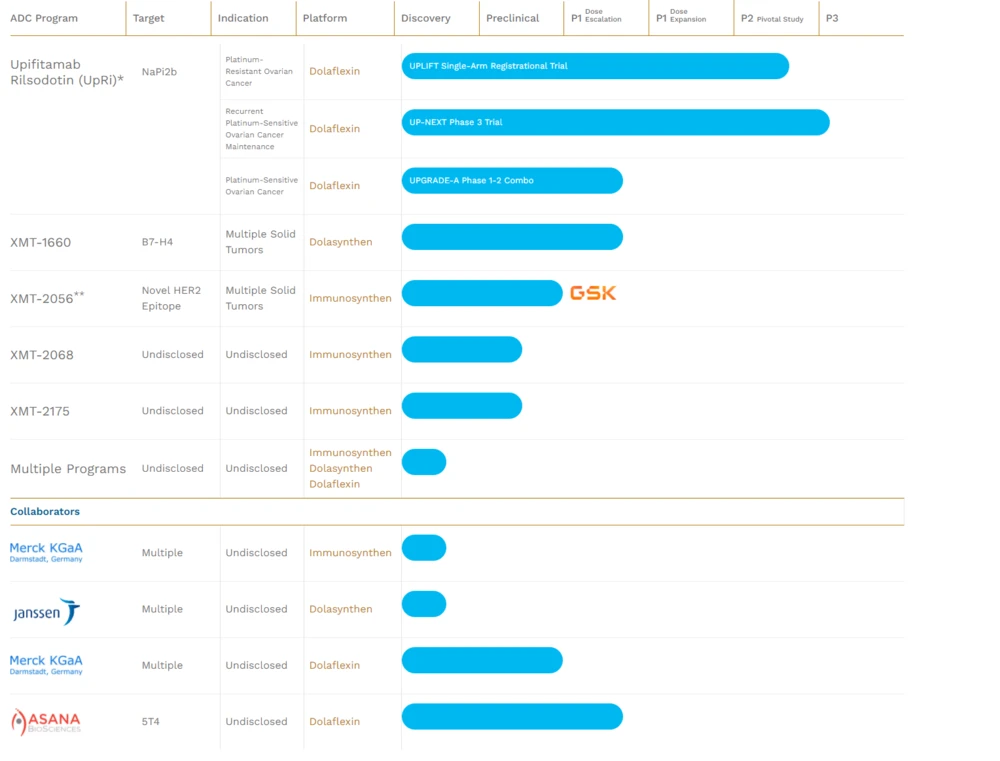This screenshot has width=1000, height=761.
Task: Click the Dolasynthen link in the Janssen row
Action: 340,609
